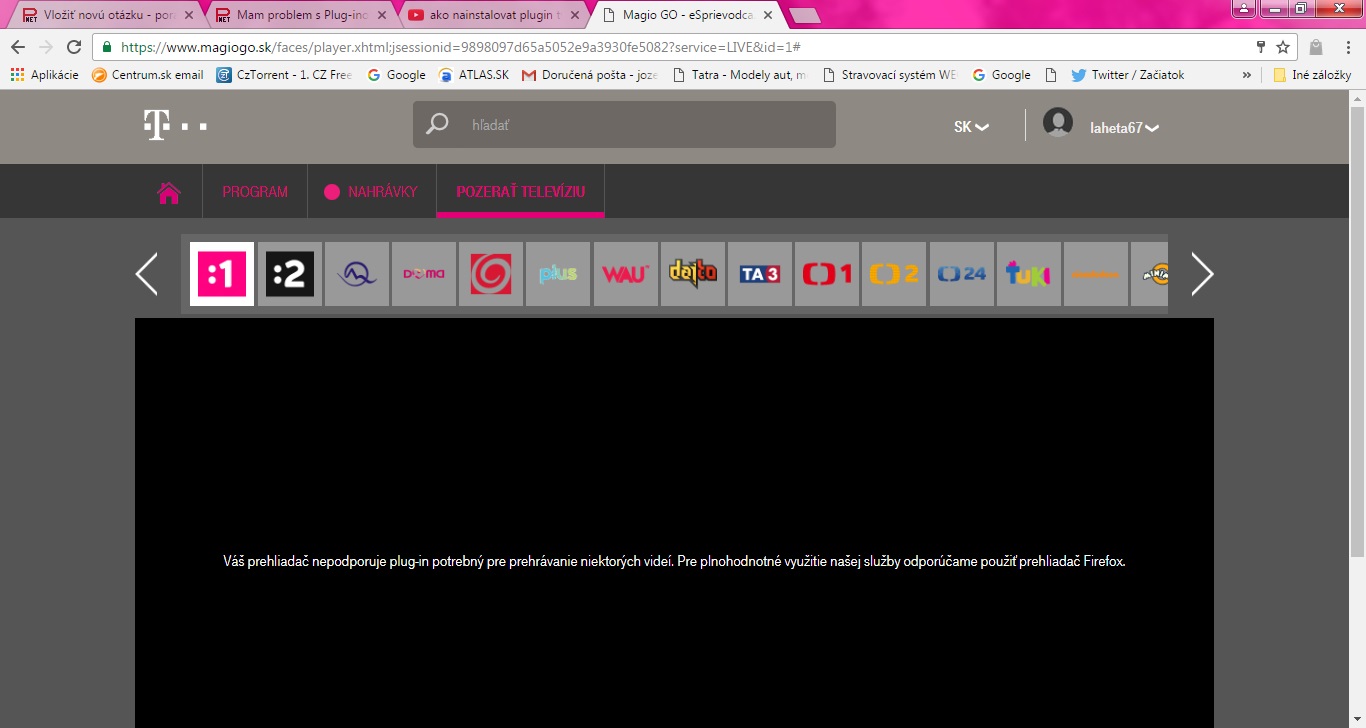This screenshot has width=1366, height=728.
Task: Go back to the previous page
Action: pyautogui.click(x=18, y=47)
